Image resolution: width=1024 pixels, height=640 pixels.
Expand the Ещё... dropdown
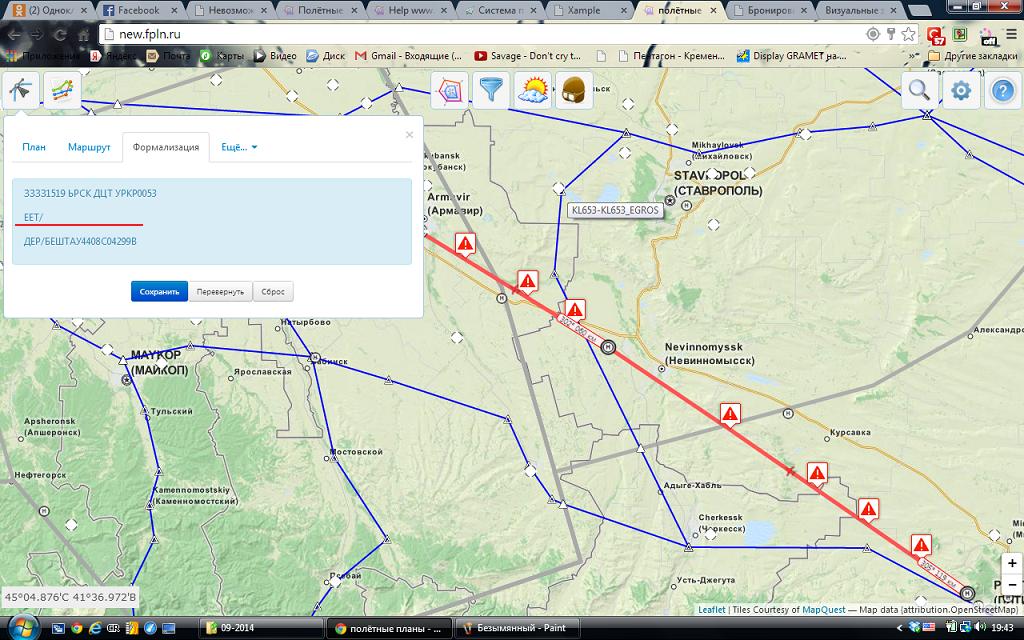coord(239,147)
